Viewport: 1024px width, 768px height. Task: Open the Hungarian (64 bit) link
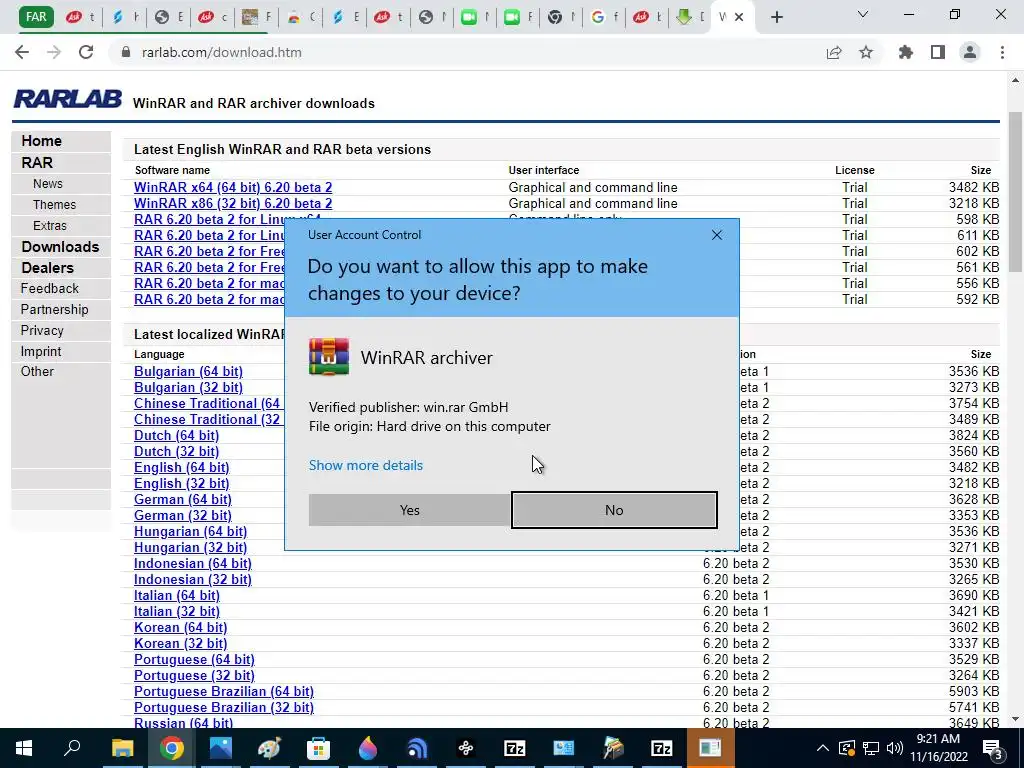(191, 531)
